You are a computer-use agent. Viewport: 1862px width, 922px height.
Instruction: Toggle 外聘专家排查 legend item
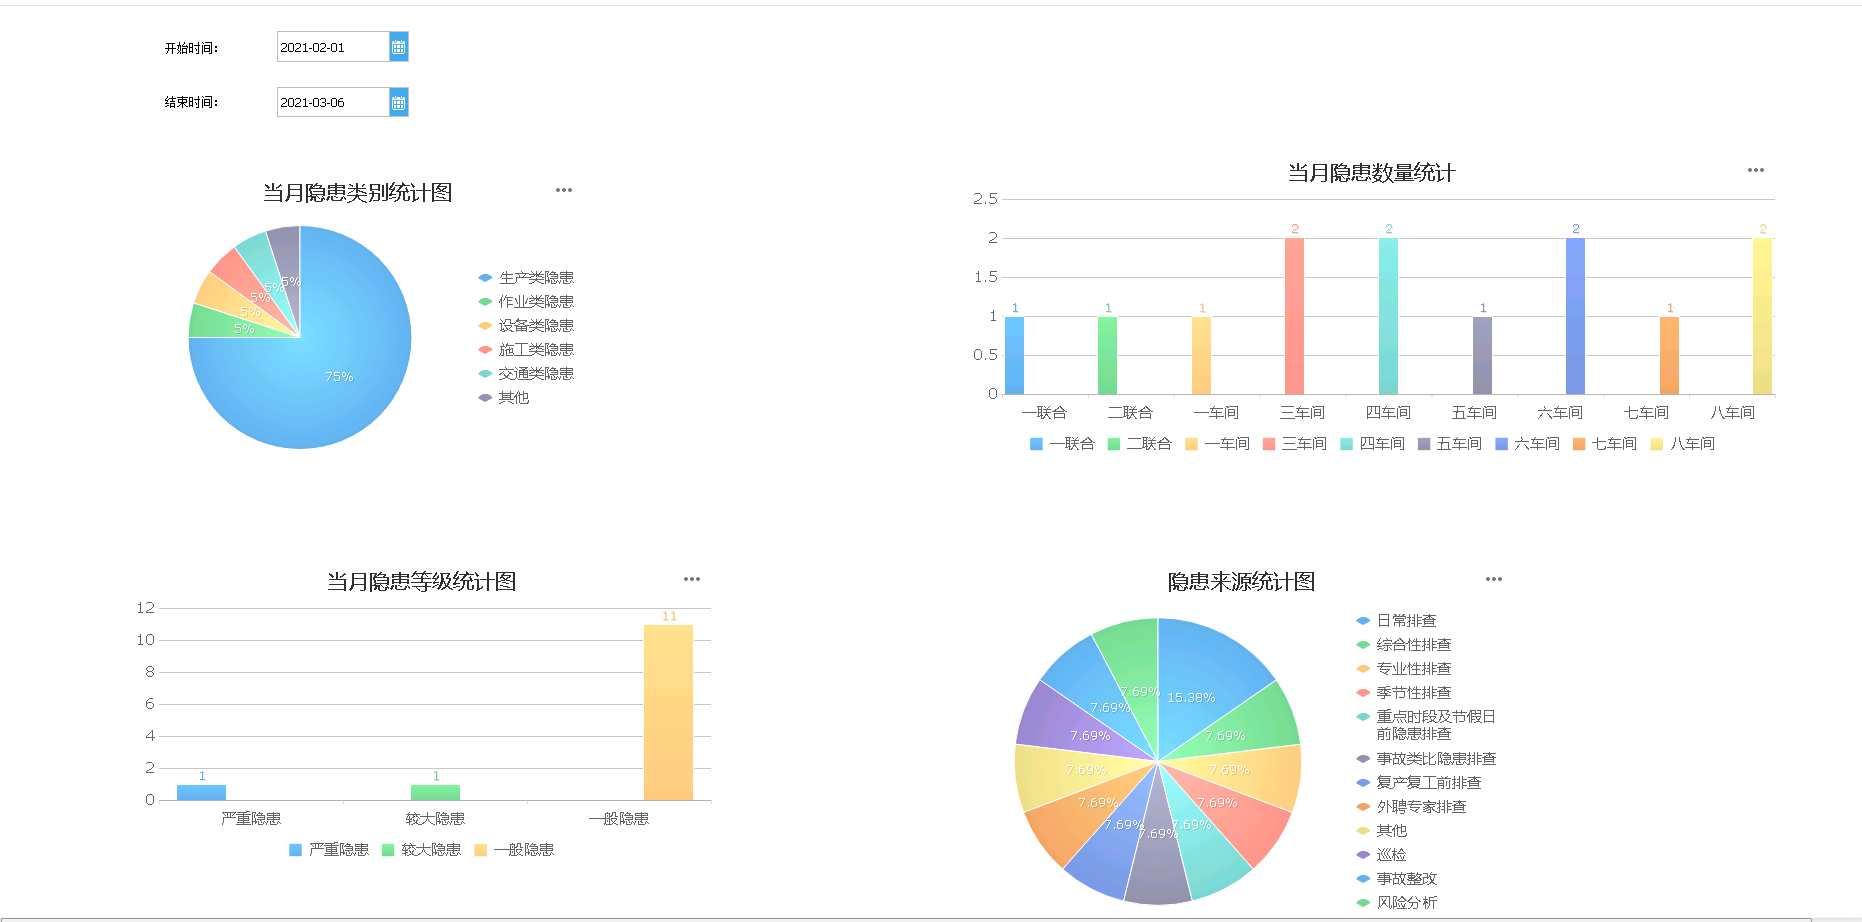1412,807
